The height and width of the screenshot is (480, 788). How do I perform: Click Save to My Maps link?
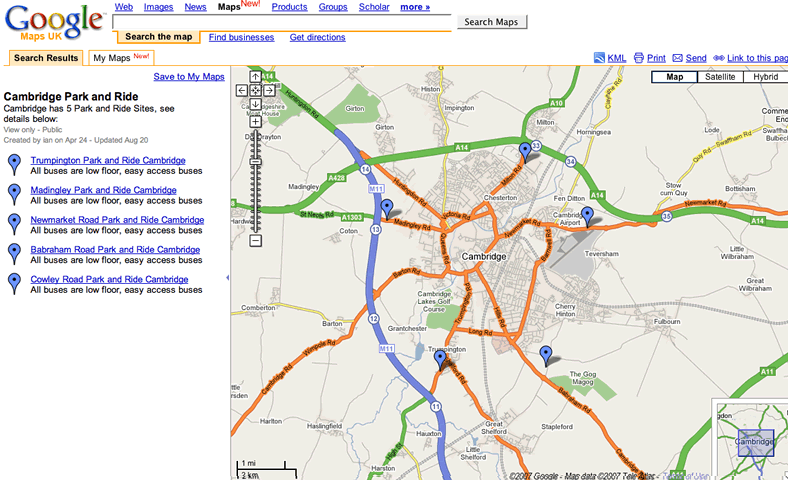[189, 76]
